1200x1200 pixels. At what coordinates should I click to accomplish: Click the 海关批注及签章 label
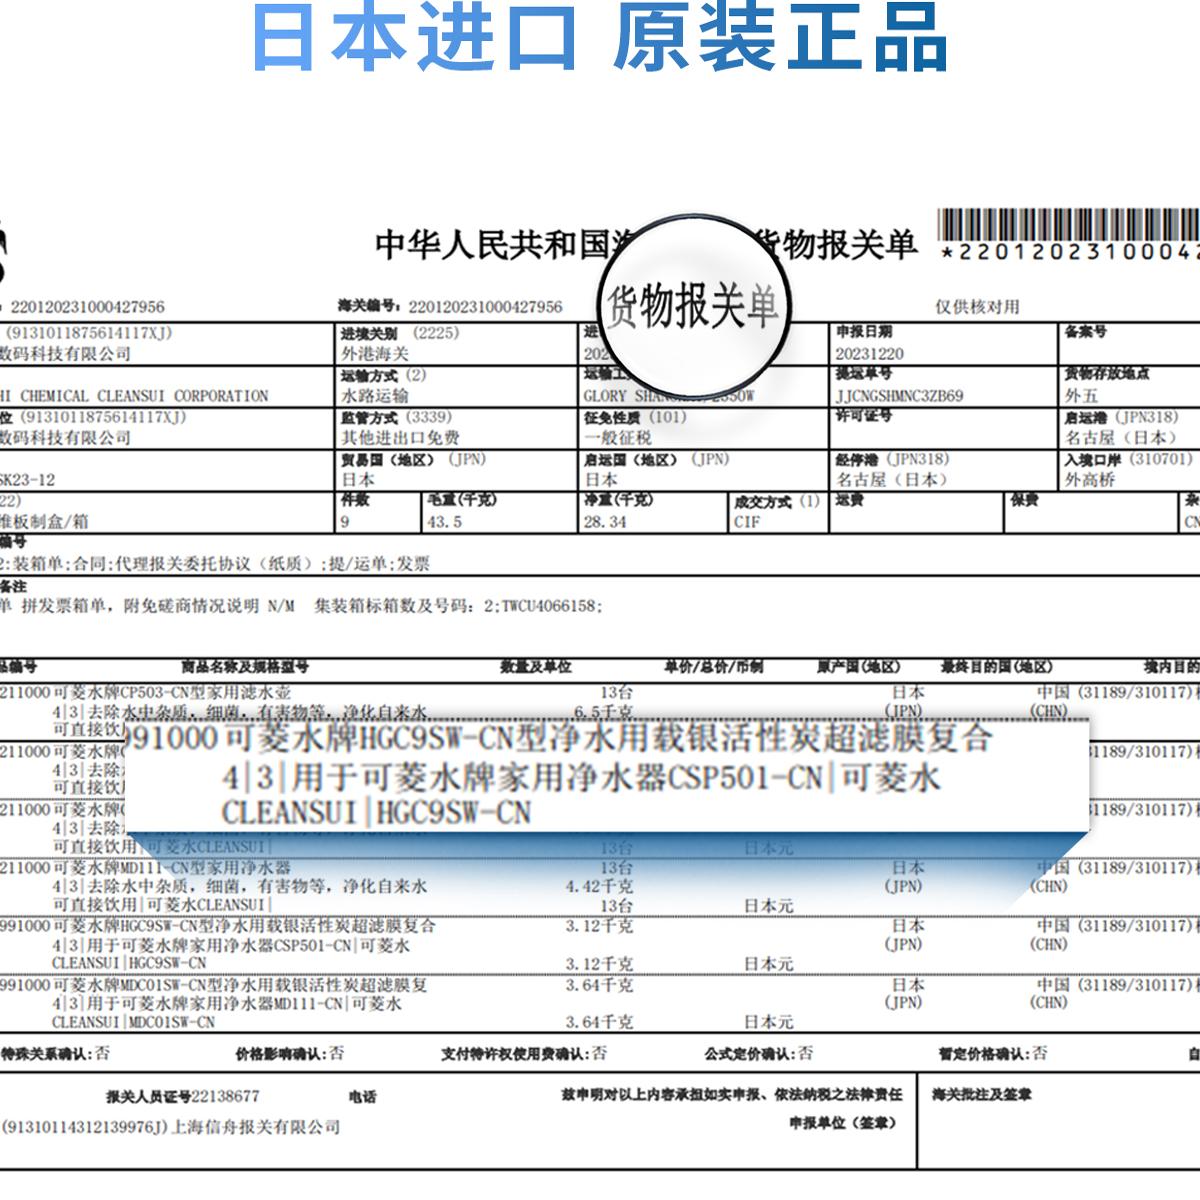point(982,1095)
